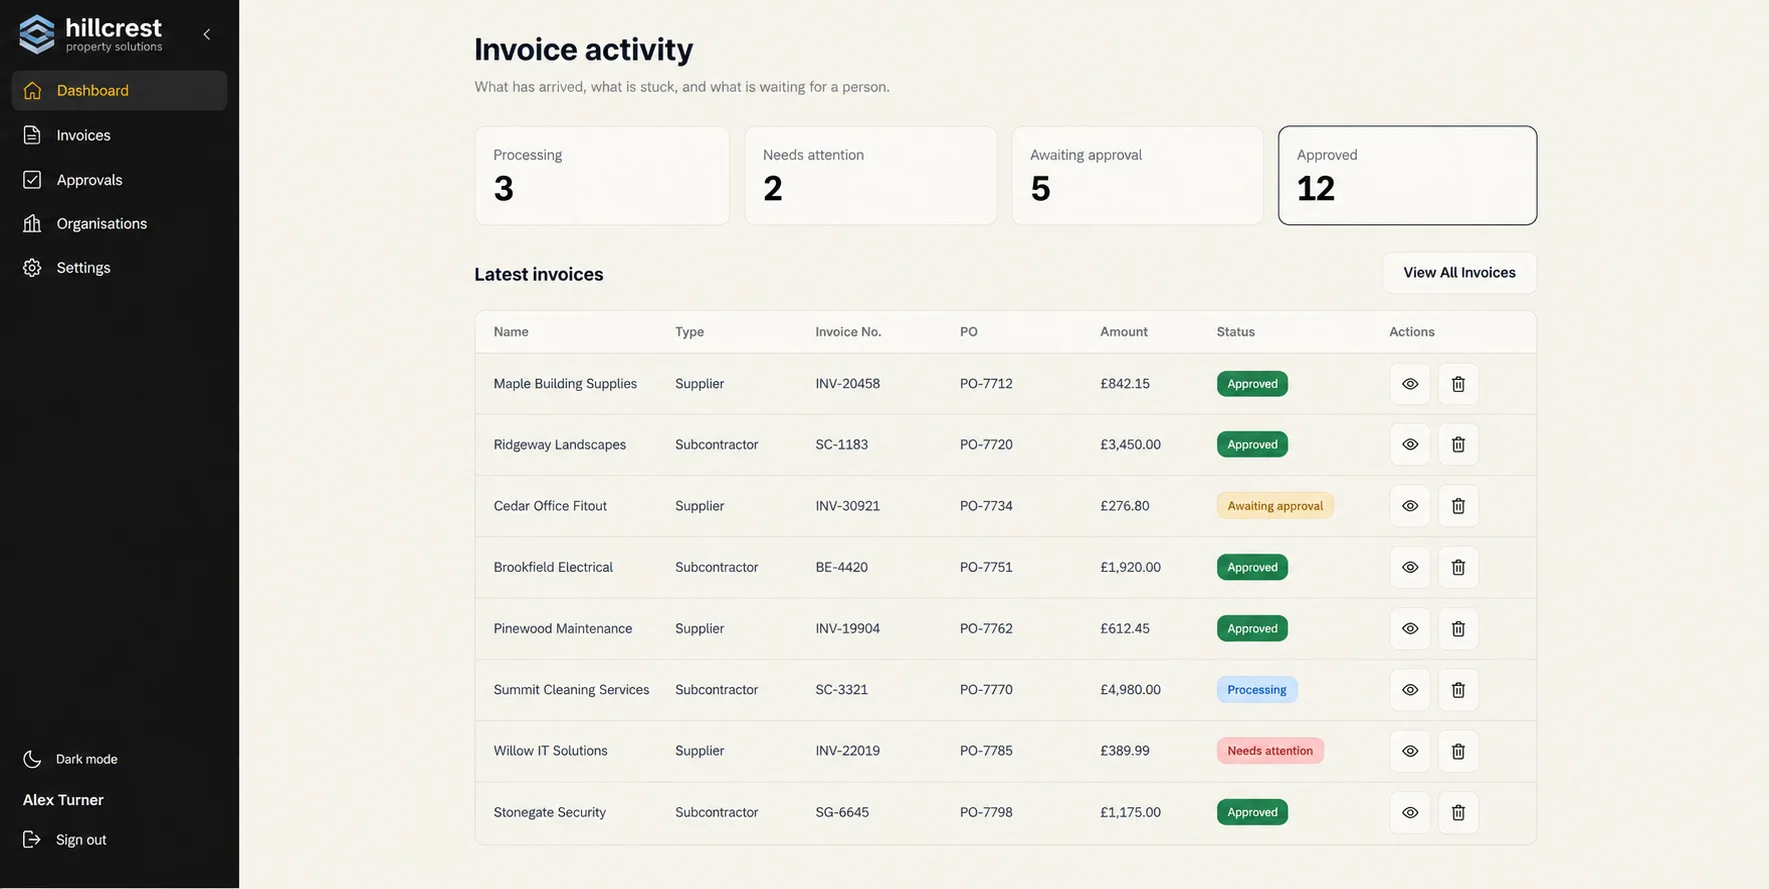Delete the Brookfield Electrical invoice
The height and width of the screenshot is (889, 1769).
[1458, 567]
